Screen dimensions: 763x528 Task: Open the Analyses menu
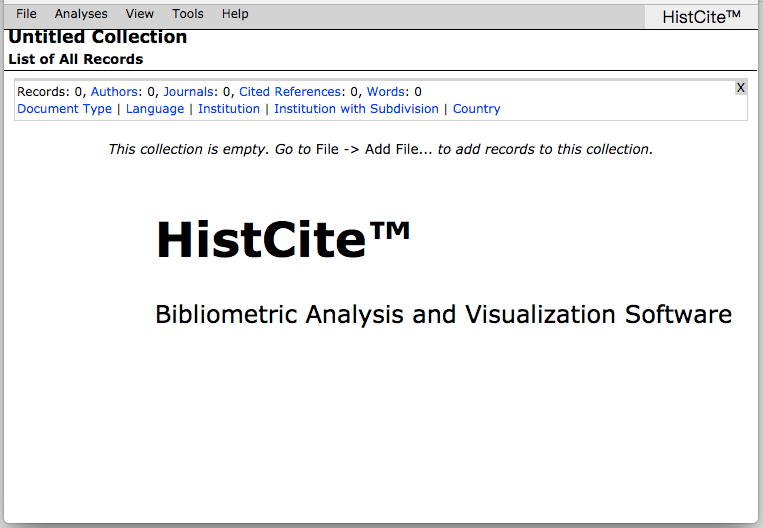(81, 14)
